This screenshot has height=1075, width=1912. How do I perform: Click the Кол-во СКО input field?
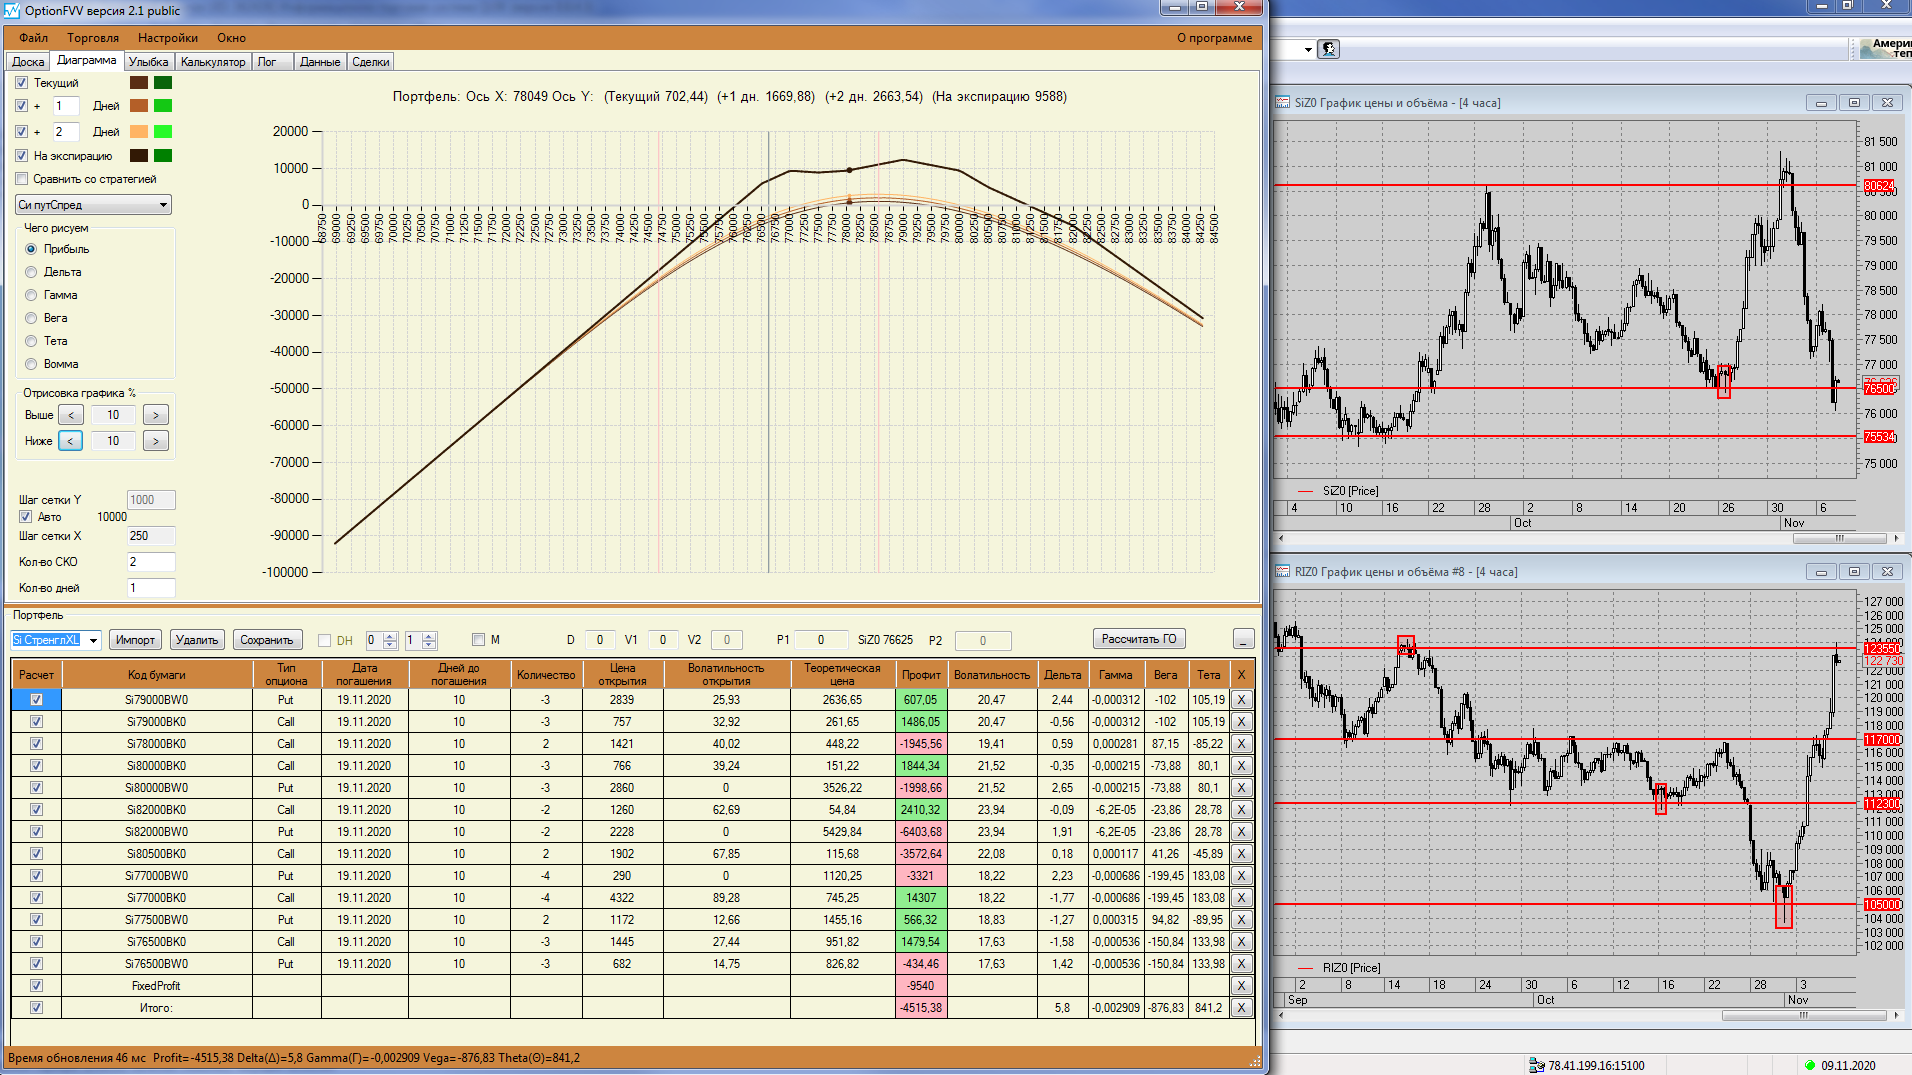(151, 562)
